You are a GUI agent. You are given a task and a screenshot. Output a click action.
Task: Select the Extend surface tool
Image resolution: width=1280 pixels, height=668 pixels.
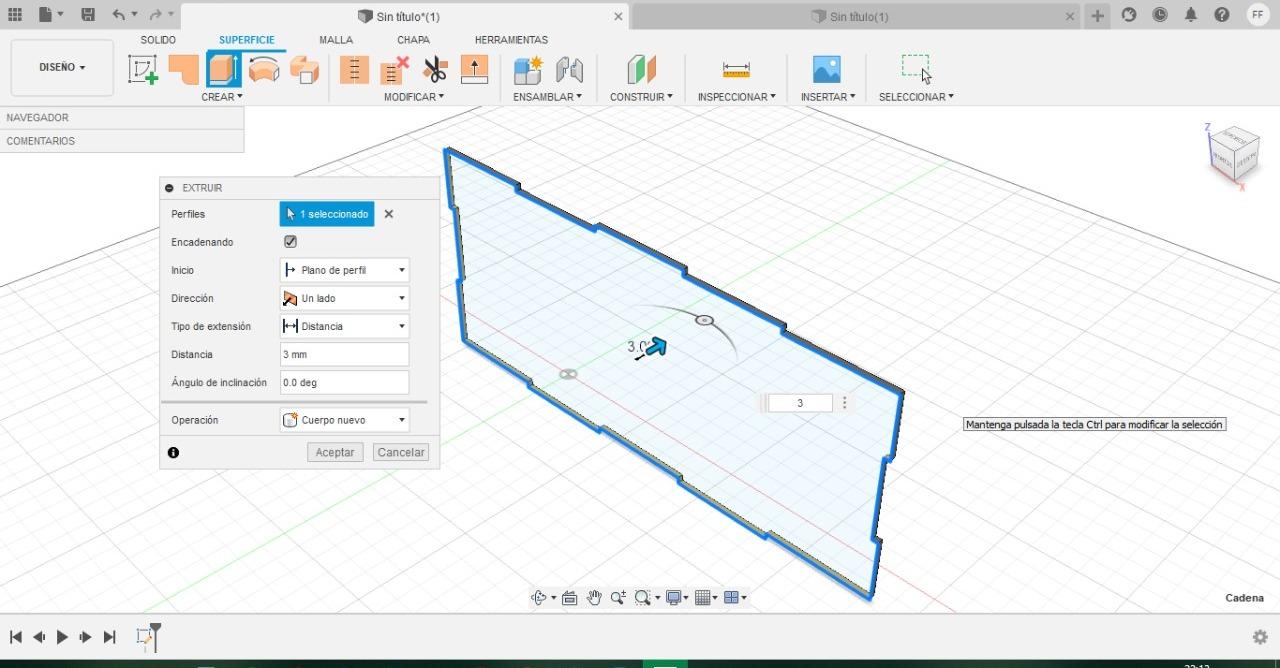point(474,70)
